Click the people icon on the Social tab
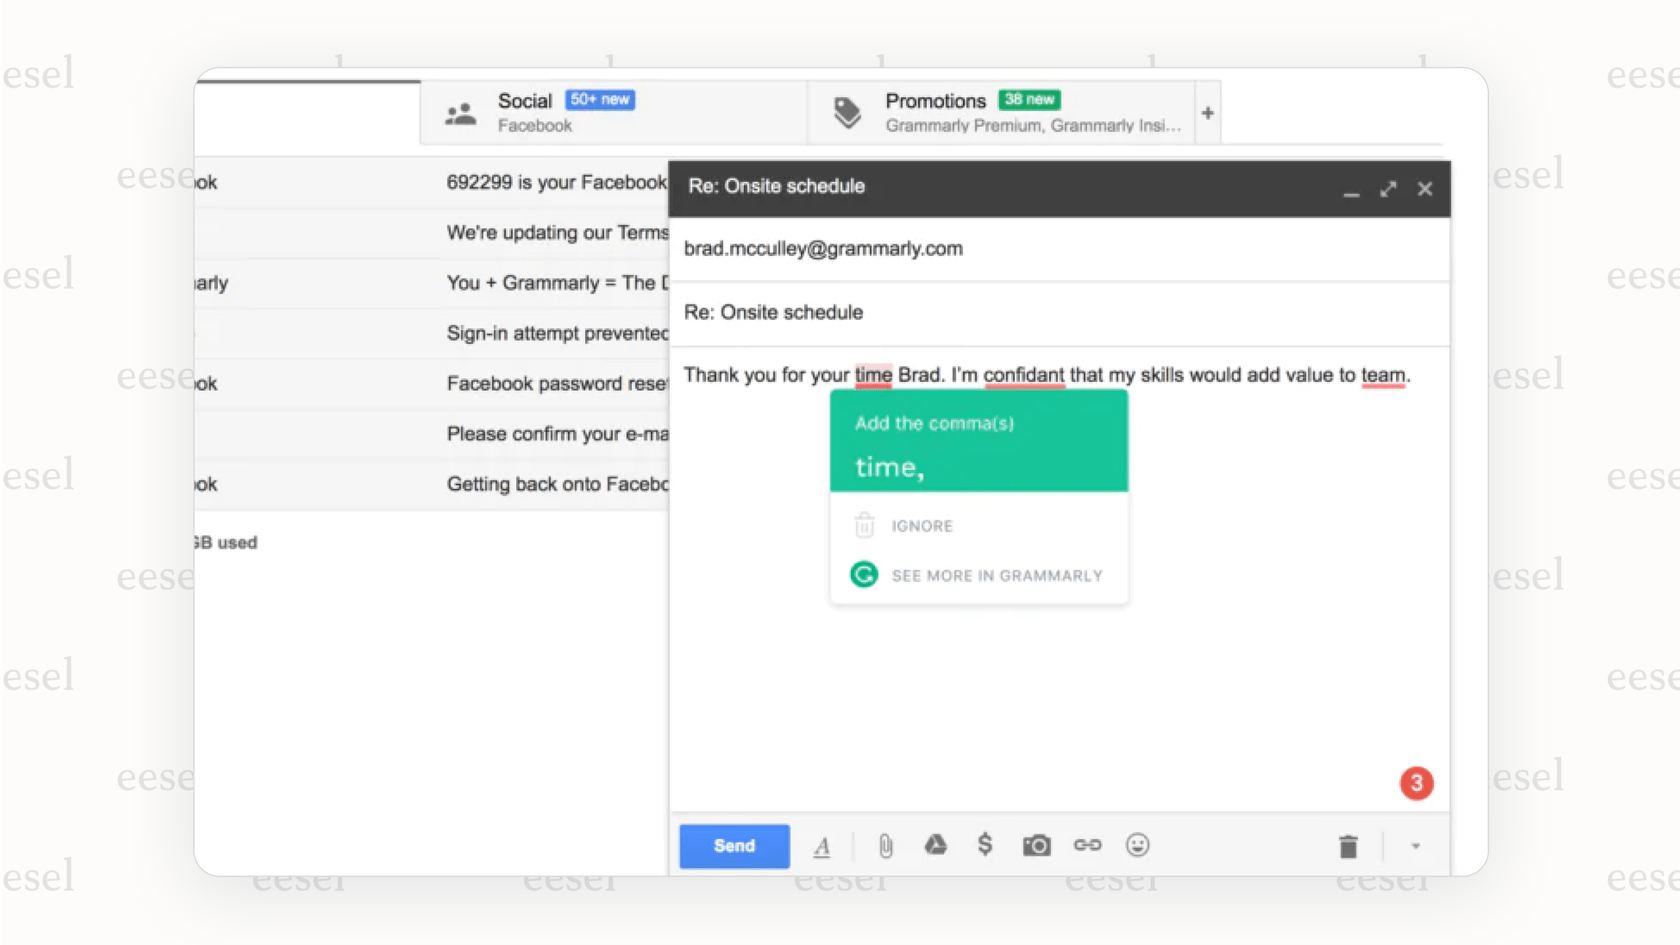Image resolution: width=1680 pixels, height=945 pixels. pyautogui.click(x=461, y=112)
